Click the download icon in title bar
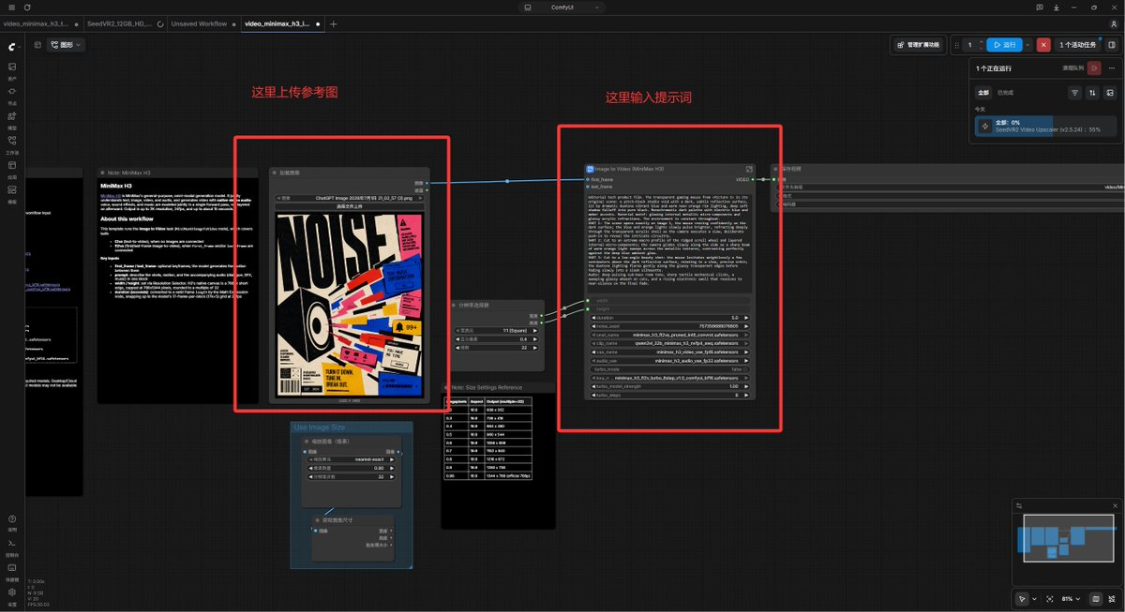Image resolution: width=1125 pixels, height=612 pixels. tap(1056, 7)
